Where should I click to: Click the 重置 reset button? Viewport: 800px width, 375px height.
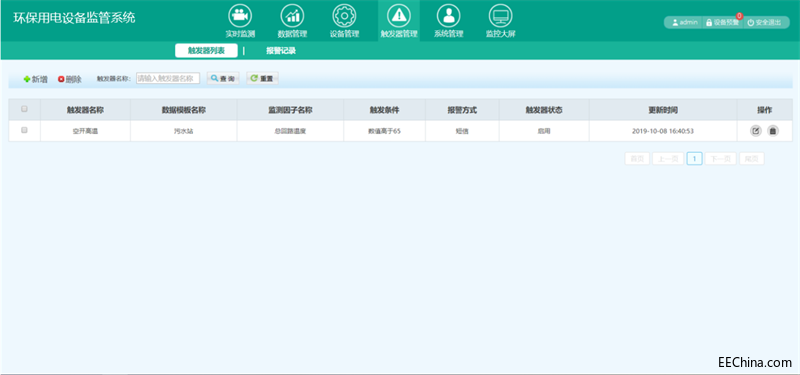tap(262, 79)
